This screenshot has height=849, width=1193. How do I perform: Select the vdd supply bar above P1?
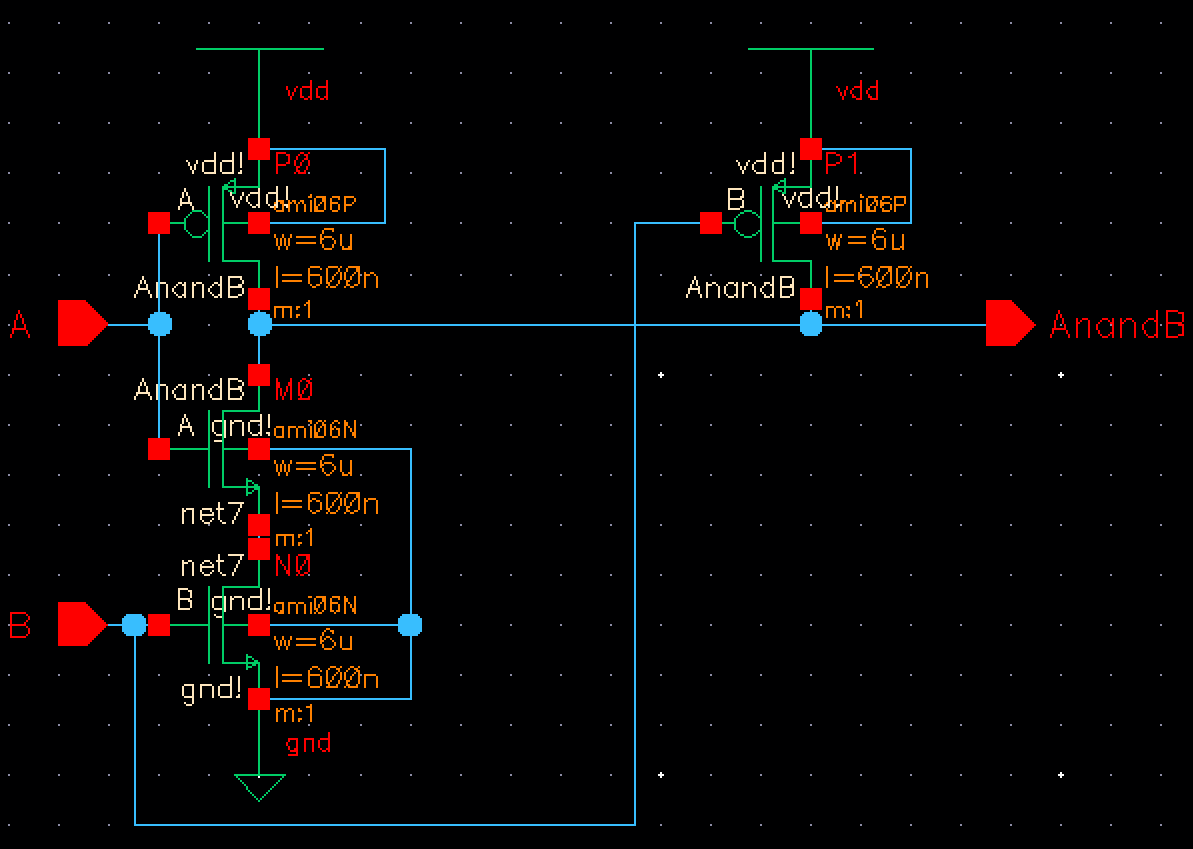(812, 49)
